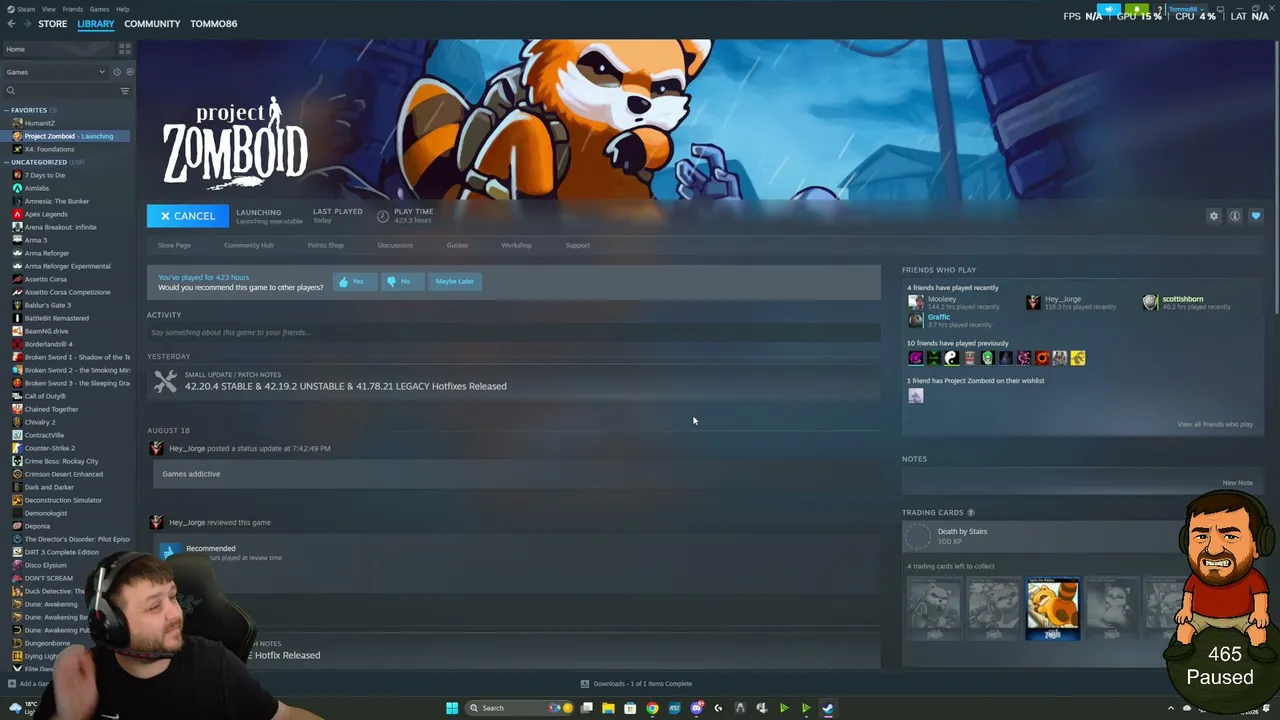
Task: Open the Downloads status at the bottom
Action: (x=636, y=684)
